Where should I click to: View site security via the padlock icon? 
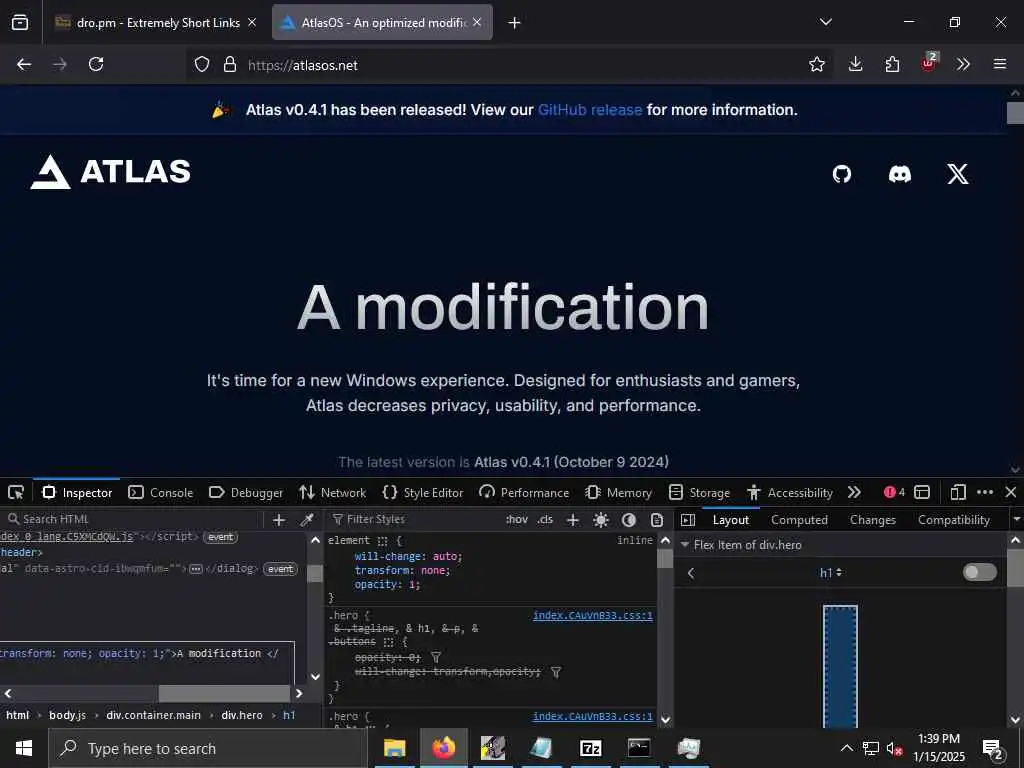[x=229, y=64]
